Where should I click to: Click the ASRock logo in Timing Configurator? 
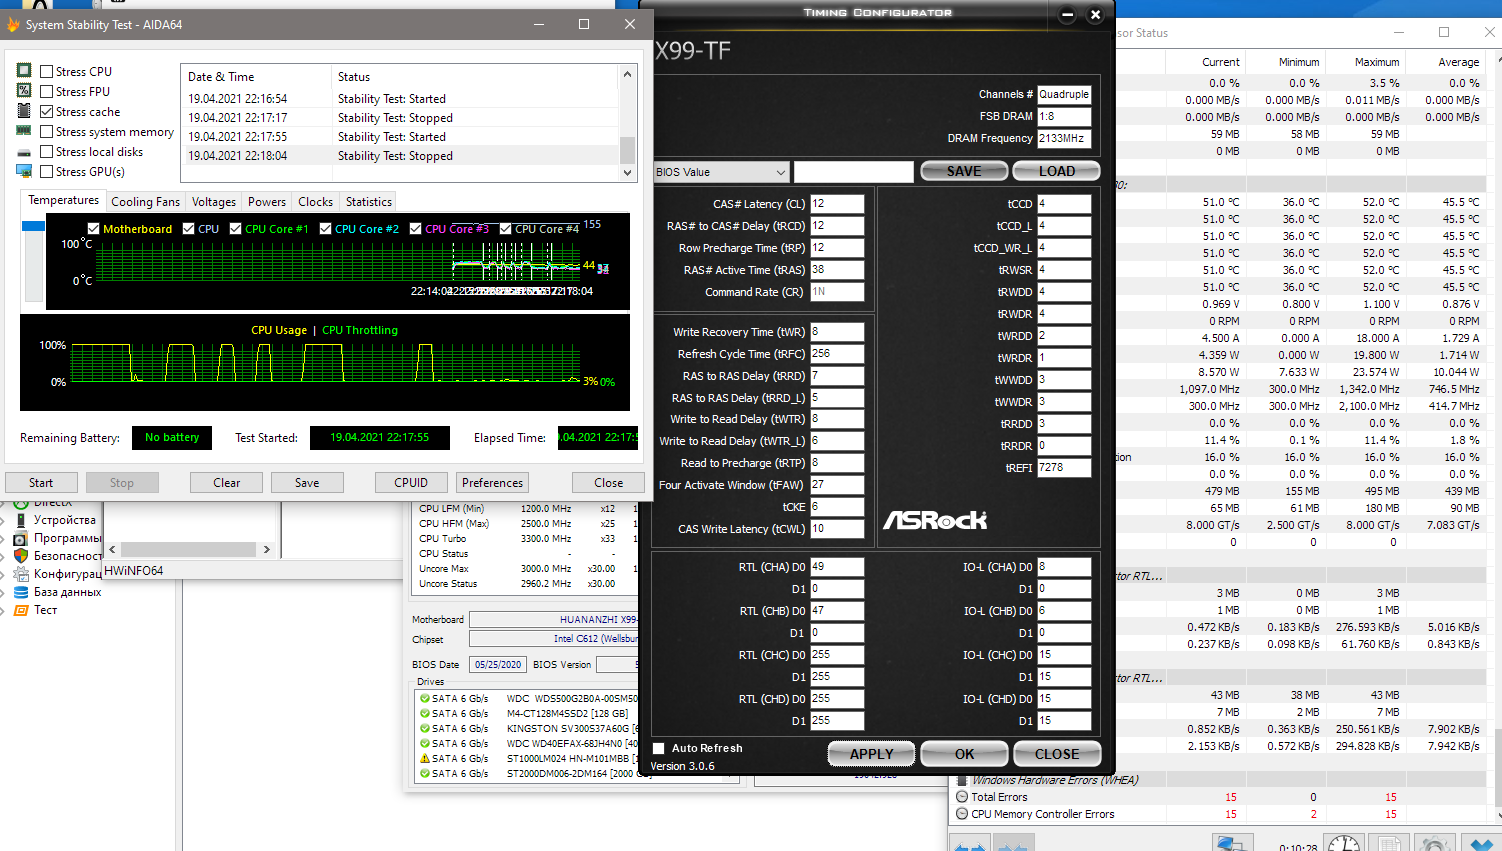pyautogui.click(x=935, y=520)
